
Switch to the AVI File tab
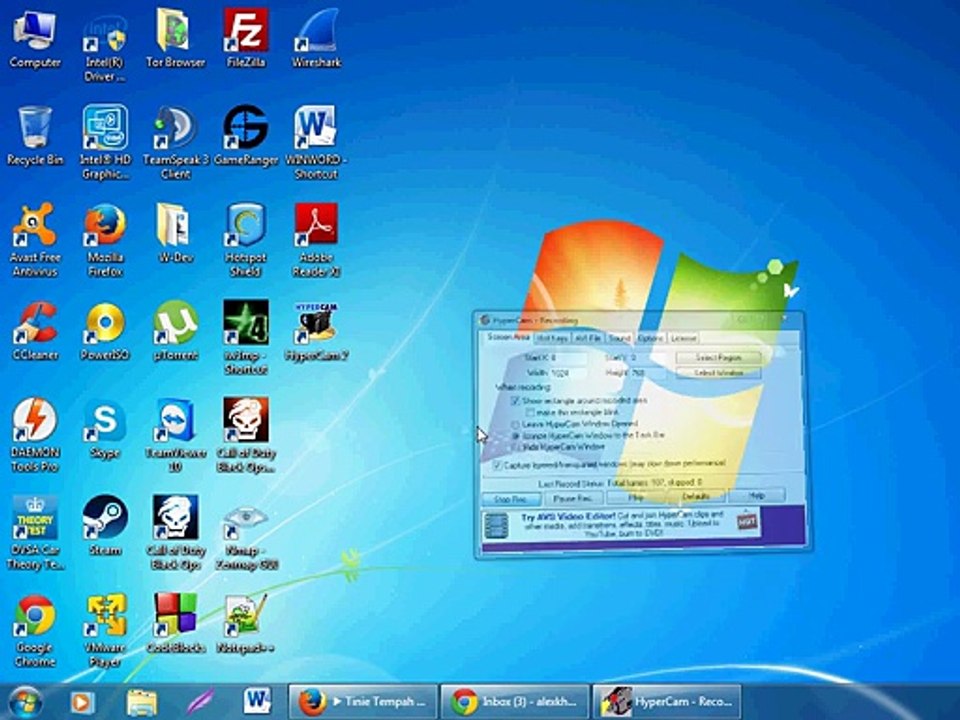588,338
